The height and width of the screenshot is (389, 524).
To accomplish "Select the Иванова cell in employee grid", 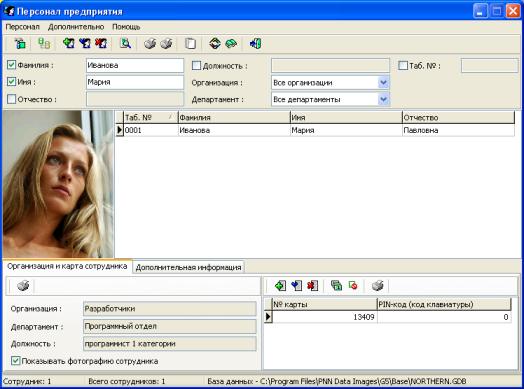I will (x=234, y=130).
